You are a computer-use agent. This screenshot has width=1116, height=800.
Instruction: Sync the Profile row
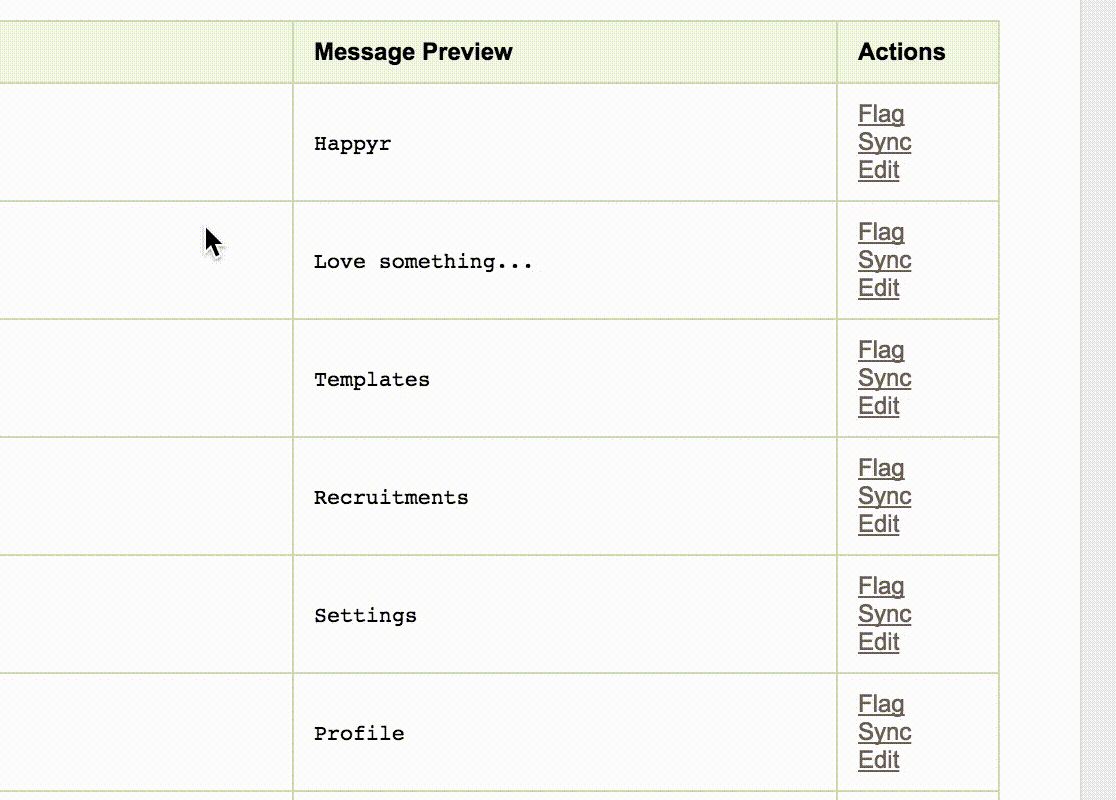[884, 733]
